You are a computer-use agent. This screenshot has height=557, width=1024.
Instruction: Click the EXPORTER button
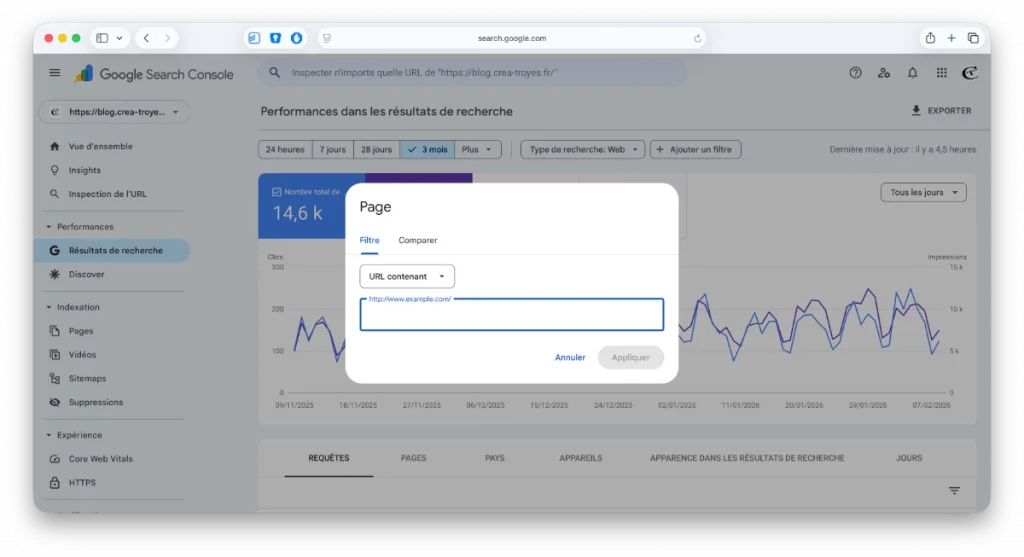pyautogui.click(x=941, y=111)
